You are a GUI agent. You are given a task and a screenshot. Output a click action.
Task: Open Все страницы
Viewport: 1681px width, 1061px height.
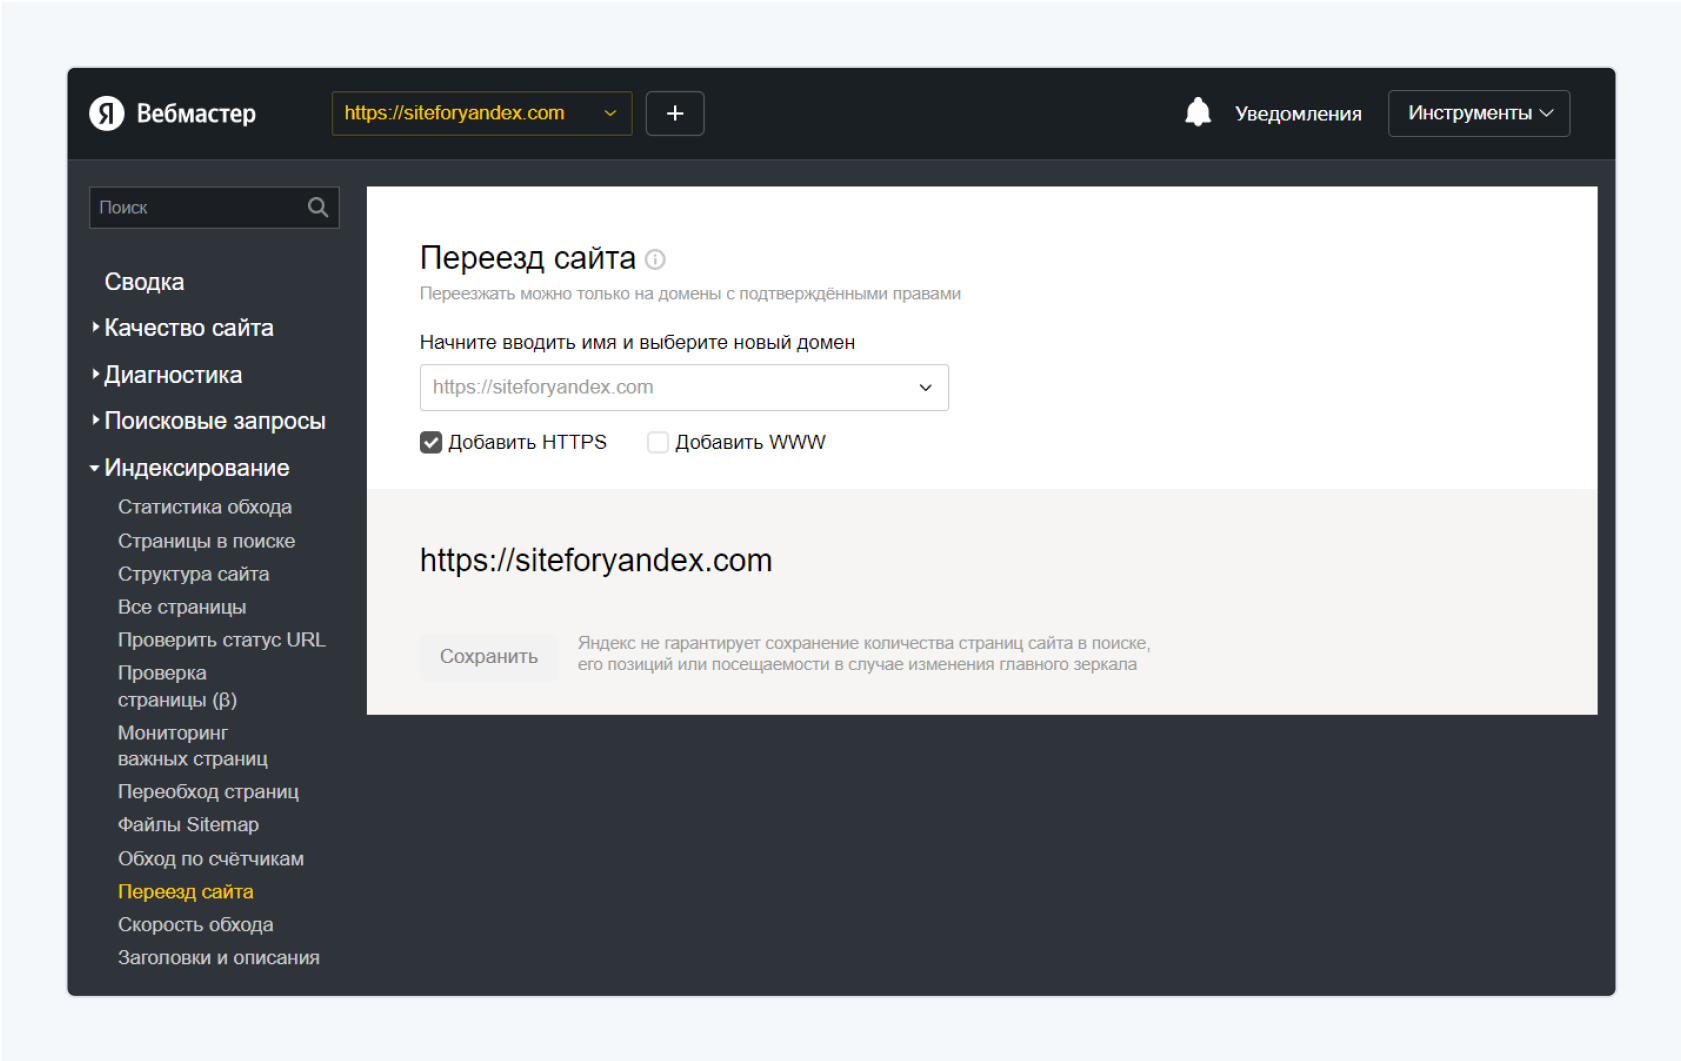[x=182, y=607]
